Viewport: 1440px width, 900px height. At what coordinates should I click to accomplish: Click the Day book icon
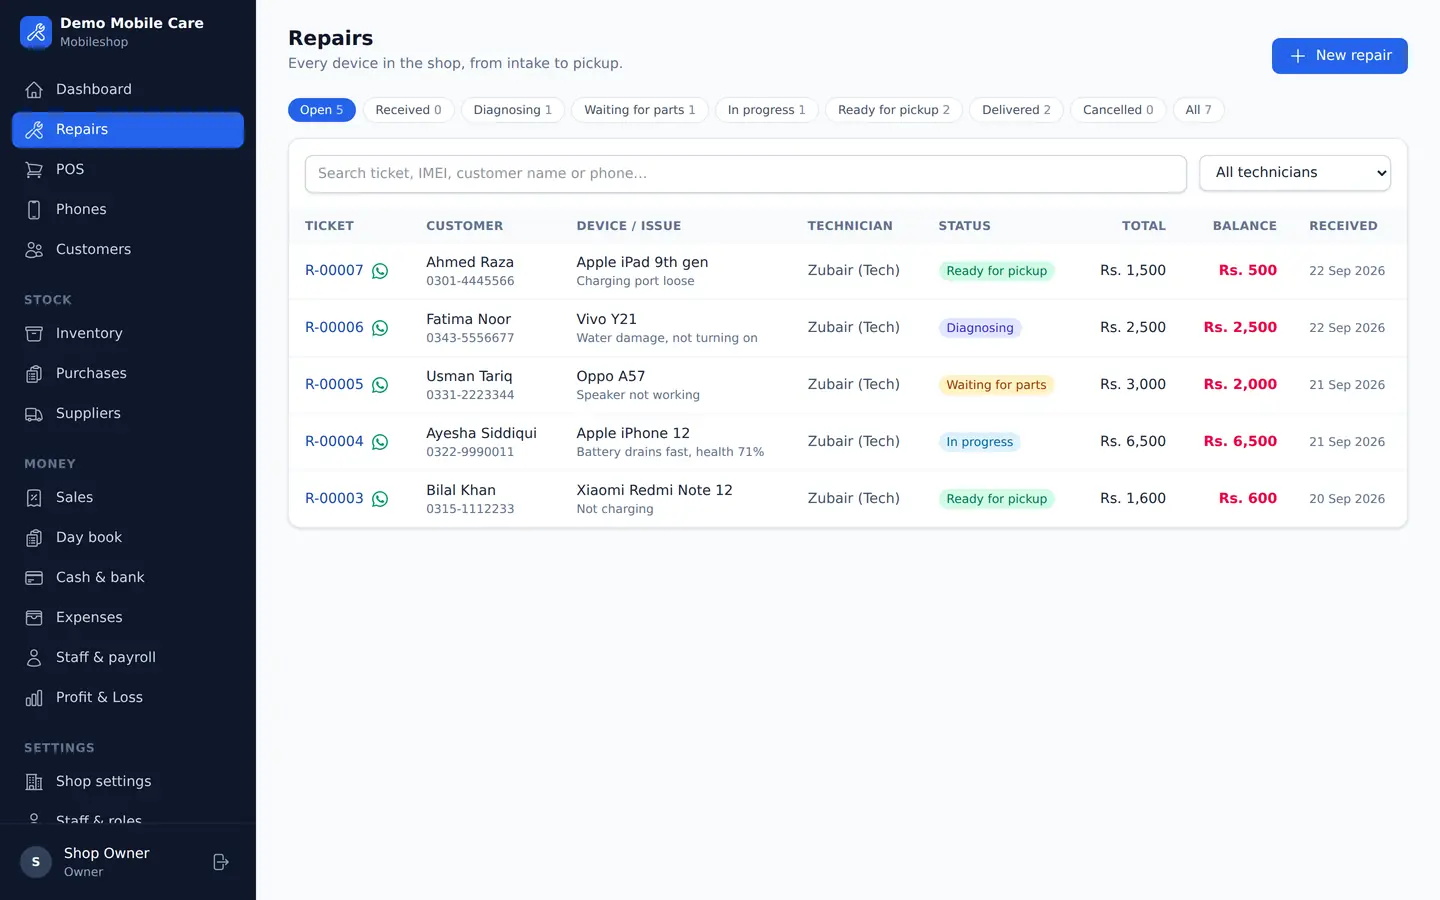coord(34,537)
